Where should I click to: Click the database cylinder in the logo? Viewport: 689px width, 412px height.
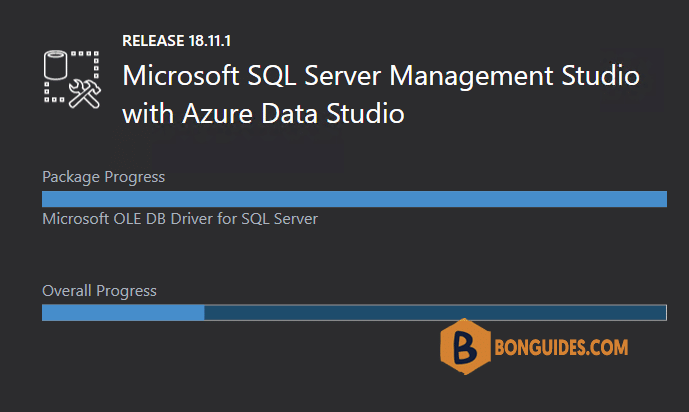pyautogui.click(x=56, y=65)
